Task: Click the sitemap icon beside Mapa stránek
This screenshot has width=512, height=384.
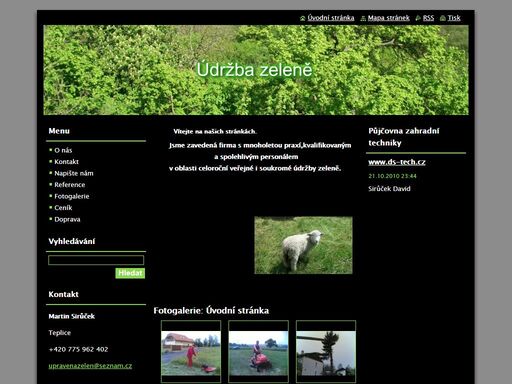Action: [x=363, y=18]
